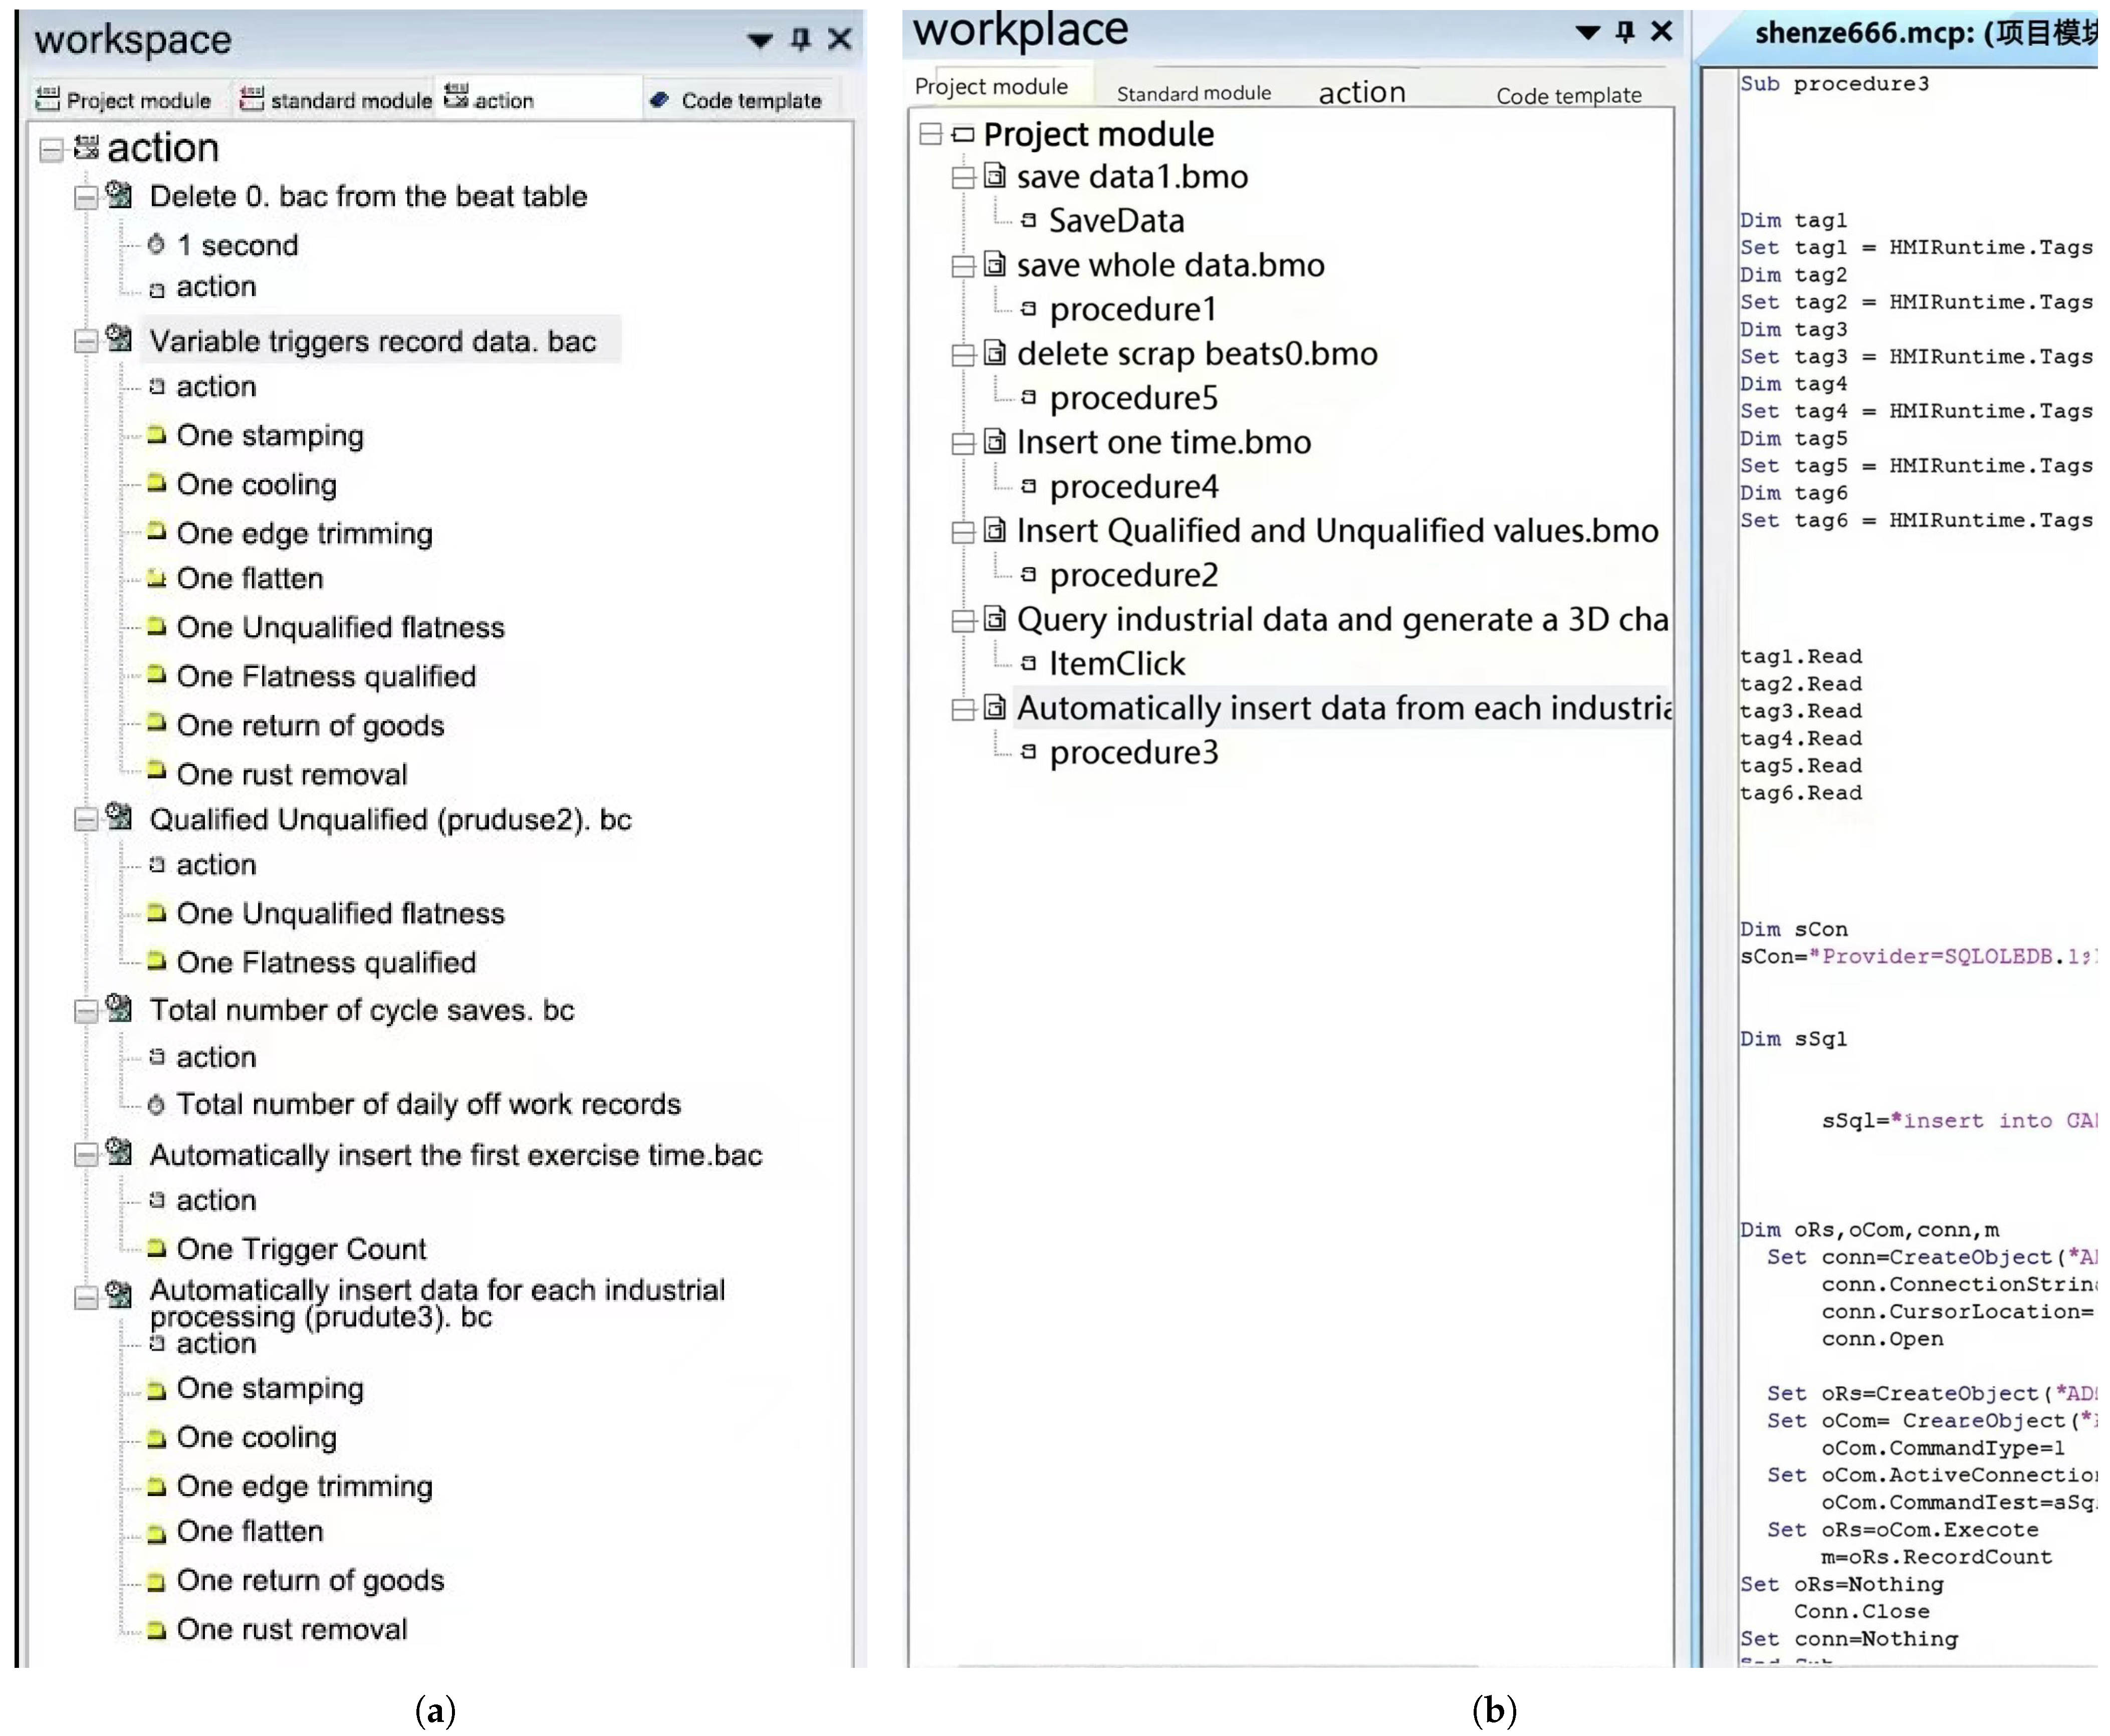
Task: Select the ItemClick procedure item
Action: (1116, 663)
